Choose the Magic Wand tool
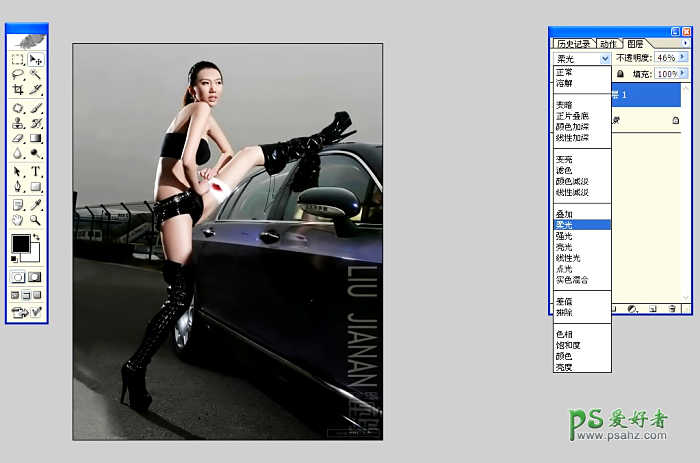Image resolution: width=700 pixels, height=463 pixels. (35, 75)
